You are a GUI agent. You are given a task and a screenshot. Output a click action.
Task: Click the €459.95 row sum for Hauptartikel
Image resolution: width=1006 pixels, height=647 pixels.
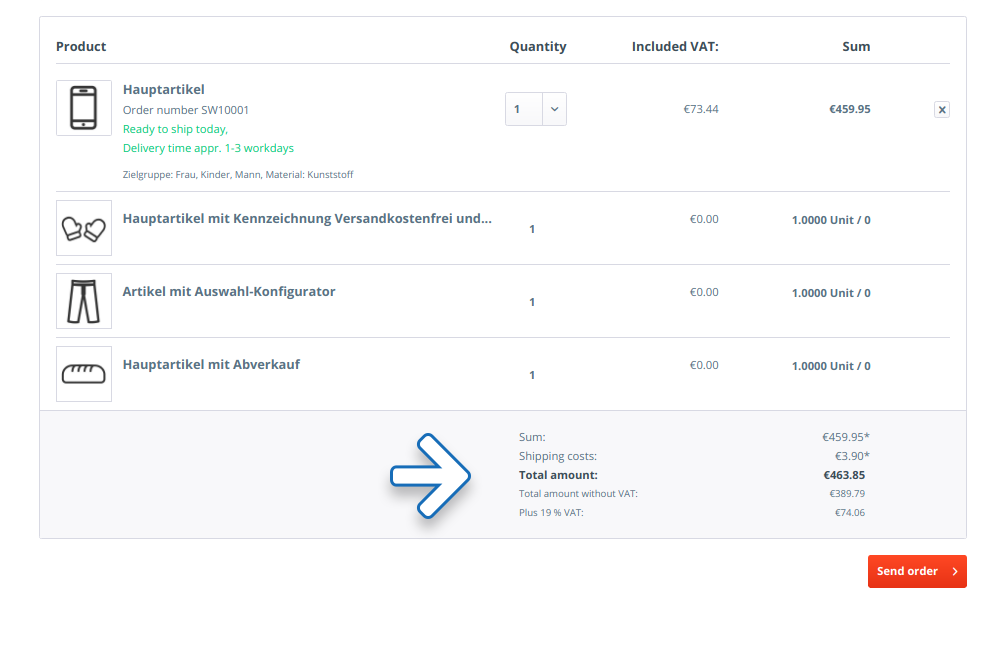[x=849, y=109]
